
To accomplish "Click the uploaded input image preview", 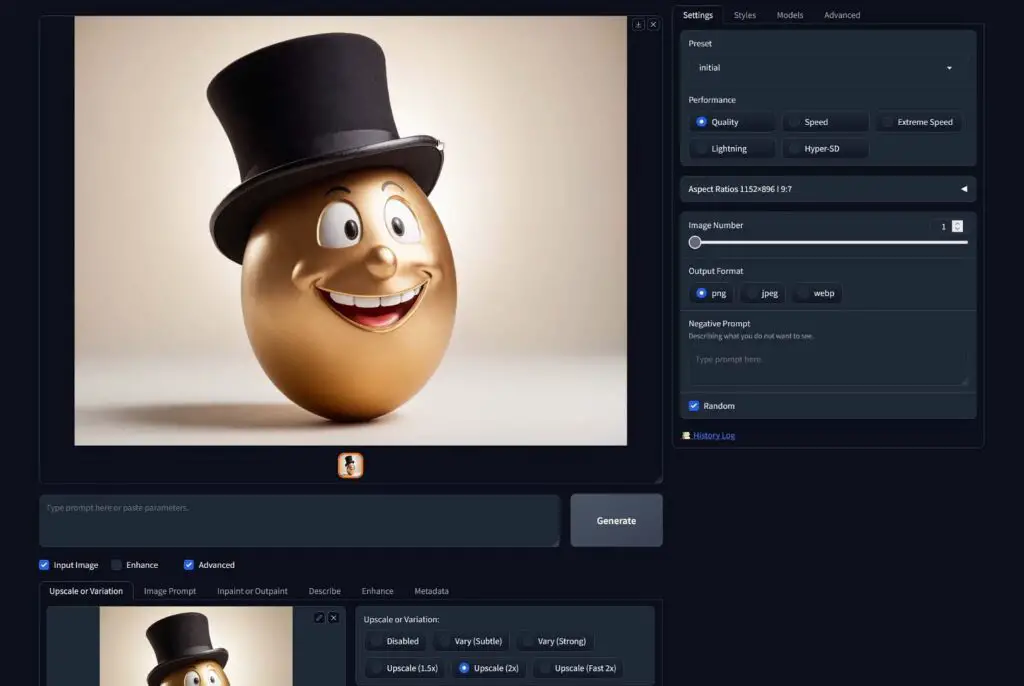I will [x=196, y=645].
